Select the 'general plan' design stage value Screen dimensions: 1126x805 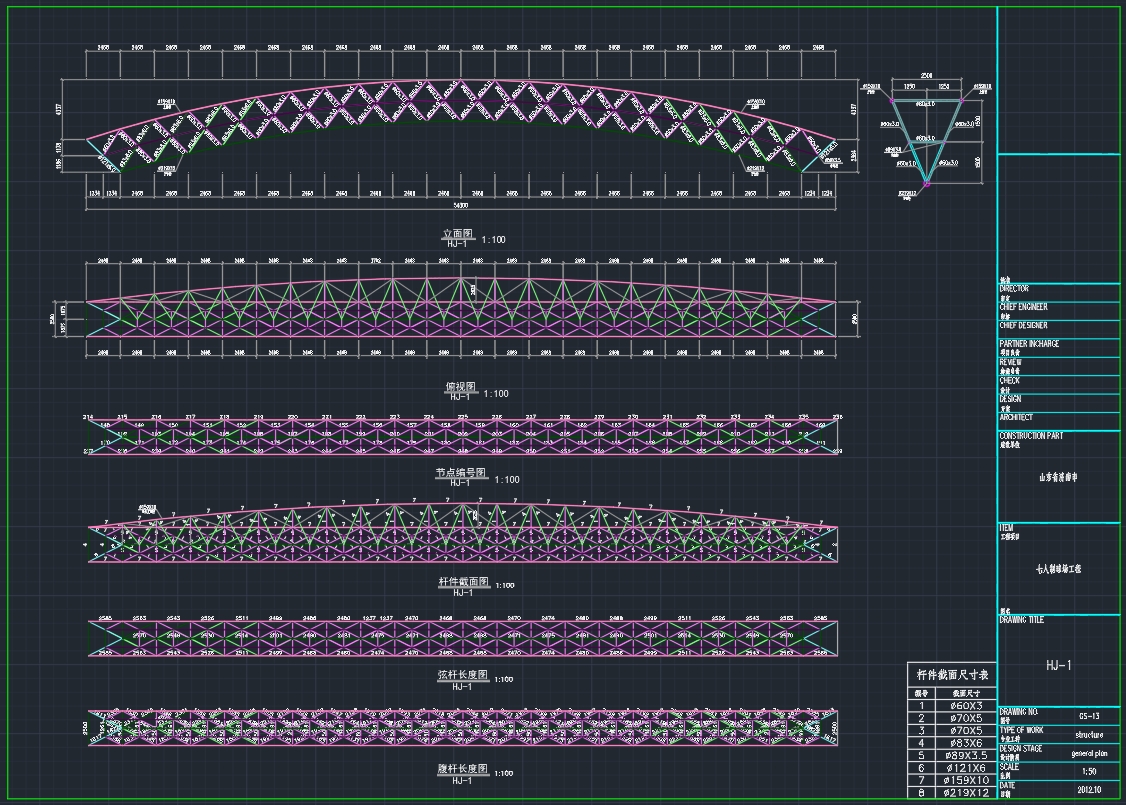click(1089, 753)
